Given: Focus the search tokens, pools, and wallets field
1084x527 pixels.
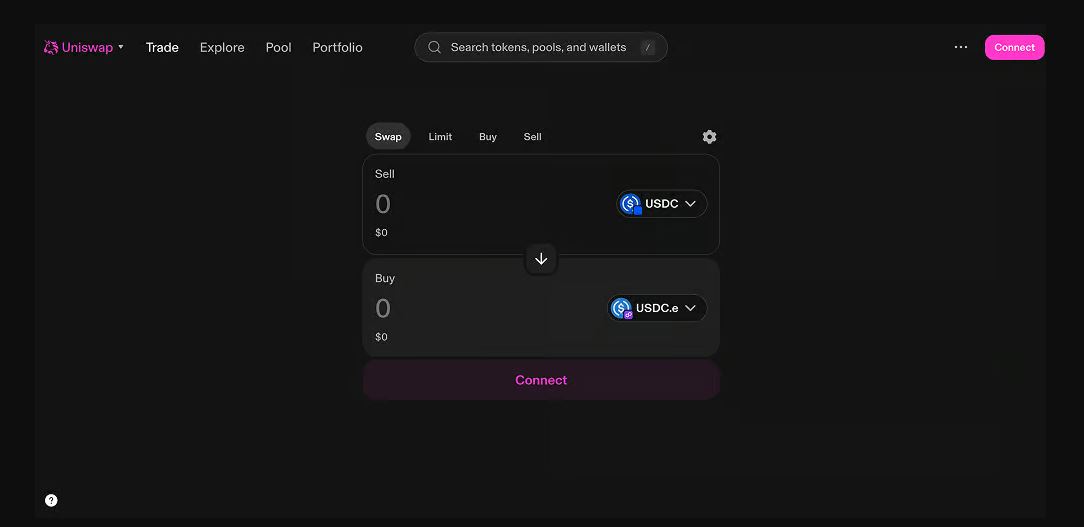Looking at the screenshot, I should click(x=541, y=47).
